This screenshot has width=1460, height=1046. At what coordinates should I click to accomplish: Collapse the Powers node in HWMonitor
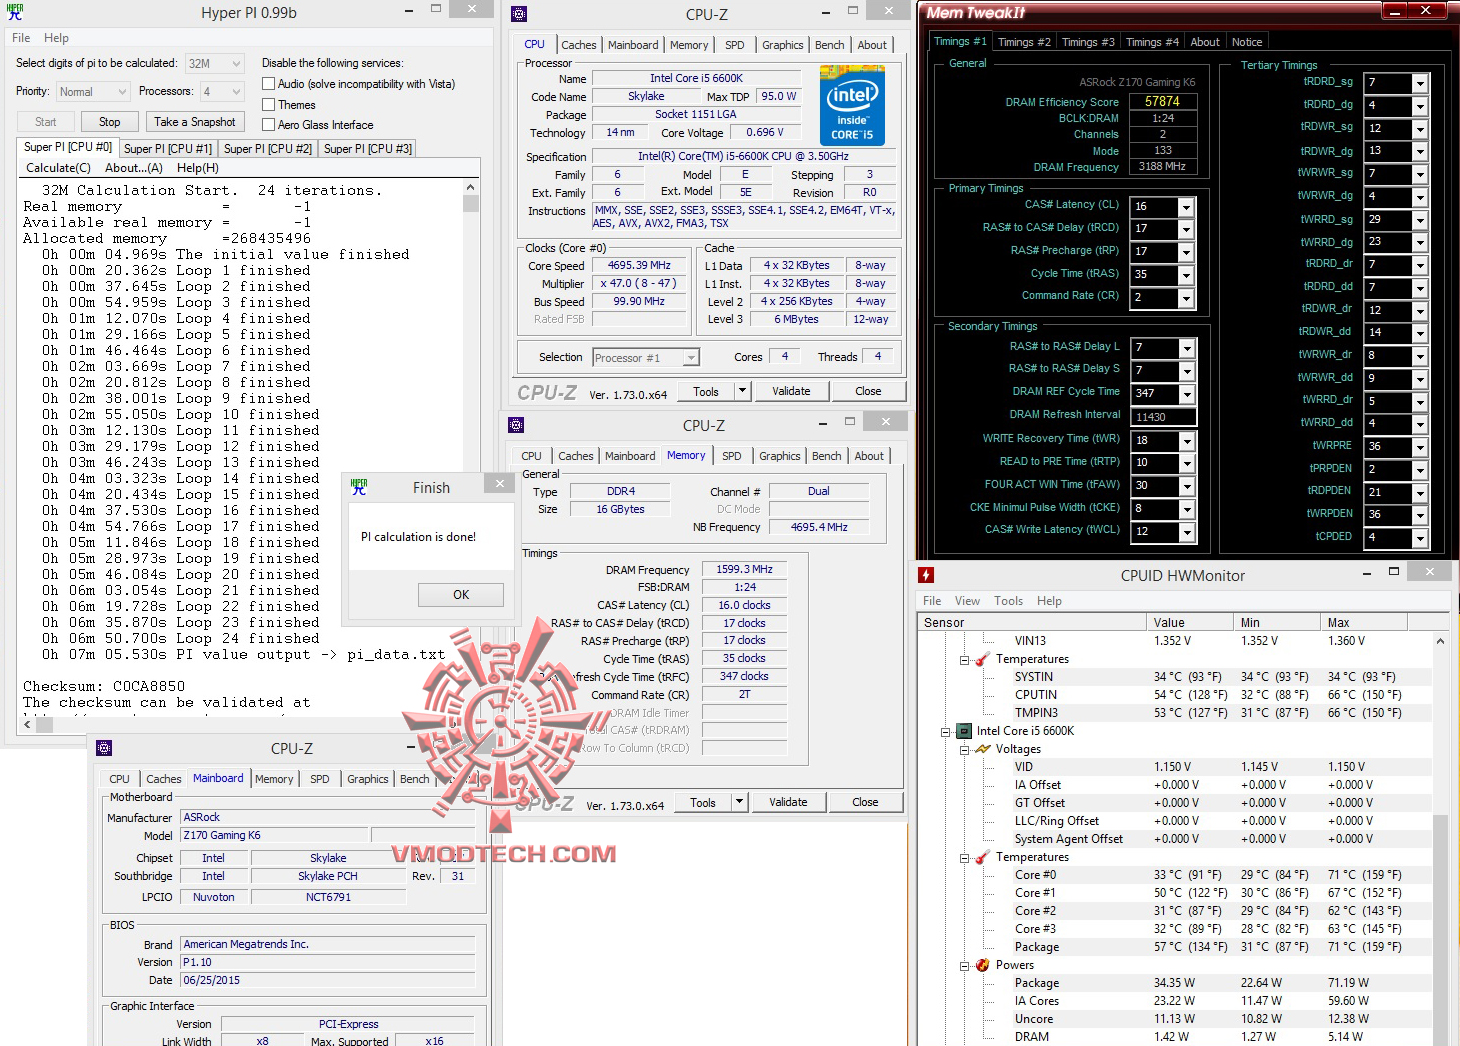point(964,966)
